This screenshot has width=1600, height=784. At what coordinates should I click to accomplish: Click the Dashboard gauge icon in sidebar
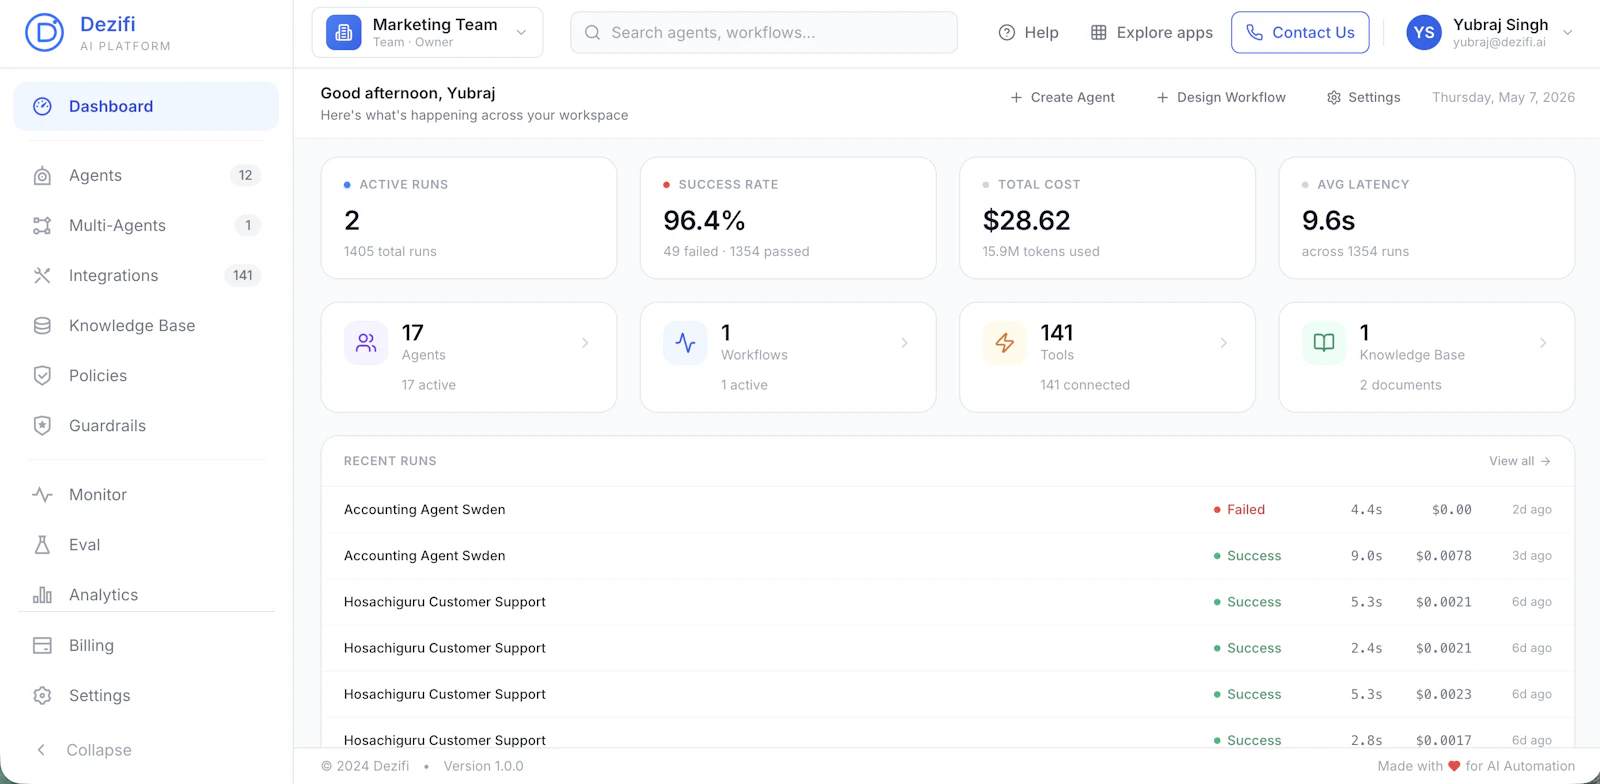(x=42, y=106)
